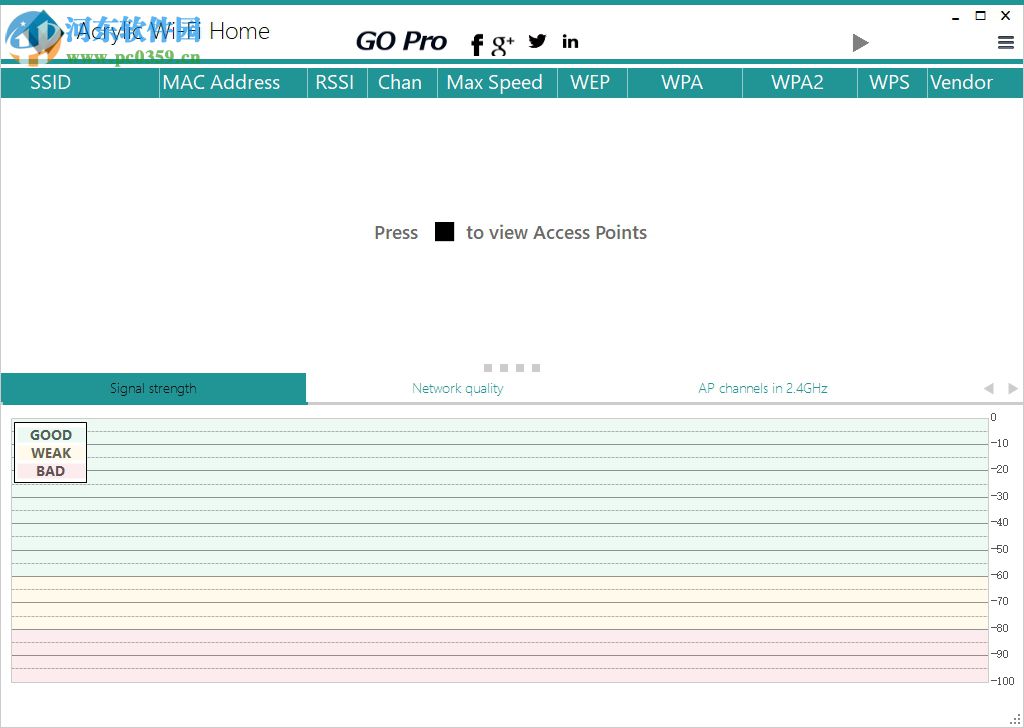The width and height of the screenshot is (1024, 728).
Task: Sort networks by the SSID column
Action: click(x=49, y=82)
